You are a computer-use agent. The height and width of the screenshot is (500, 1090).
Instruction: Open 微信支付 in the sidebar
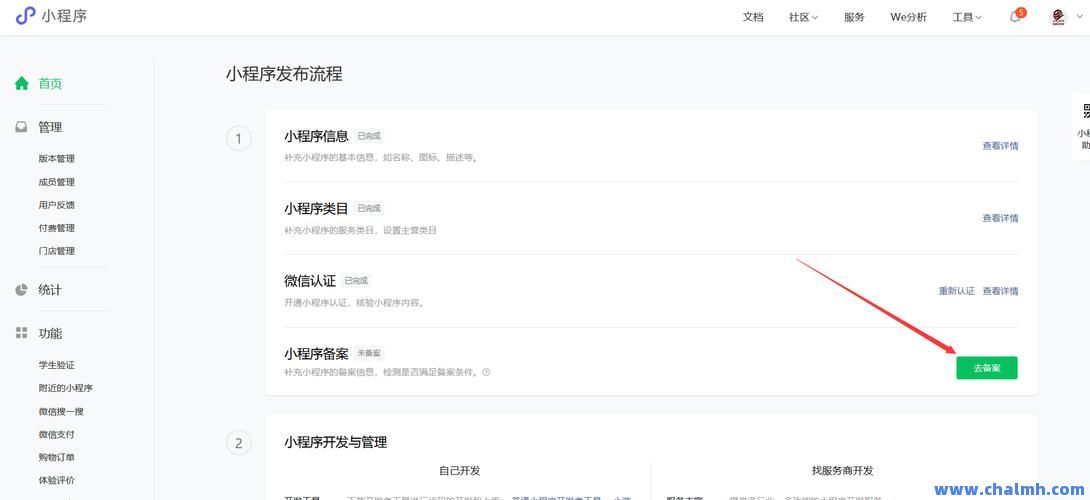[x=56, y=435]
